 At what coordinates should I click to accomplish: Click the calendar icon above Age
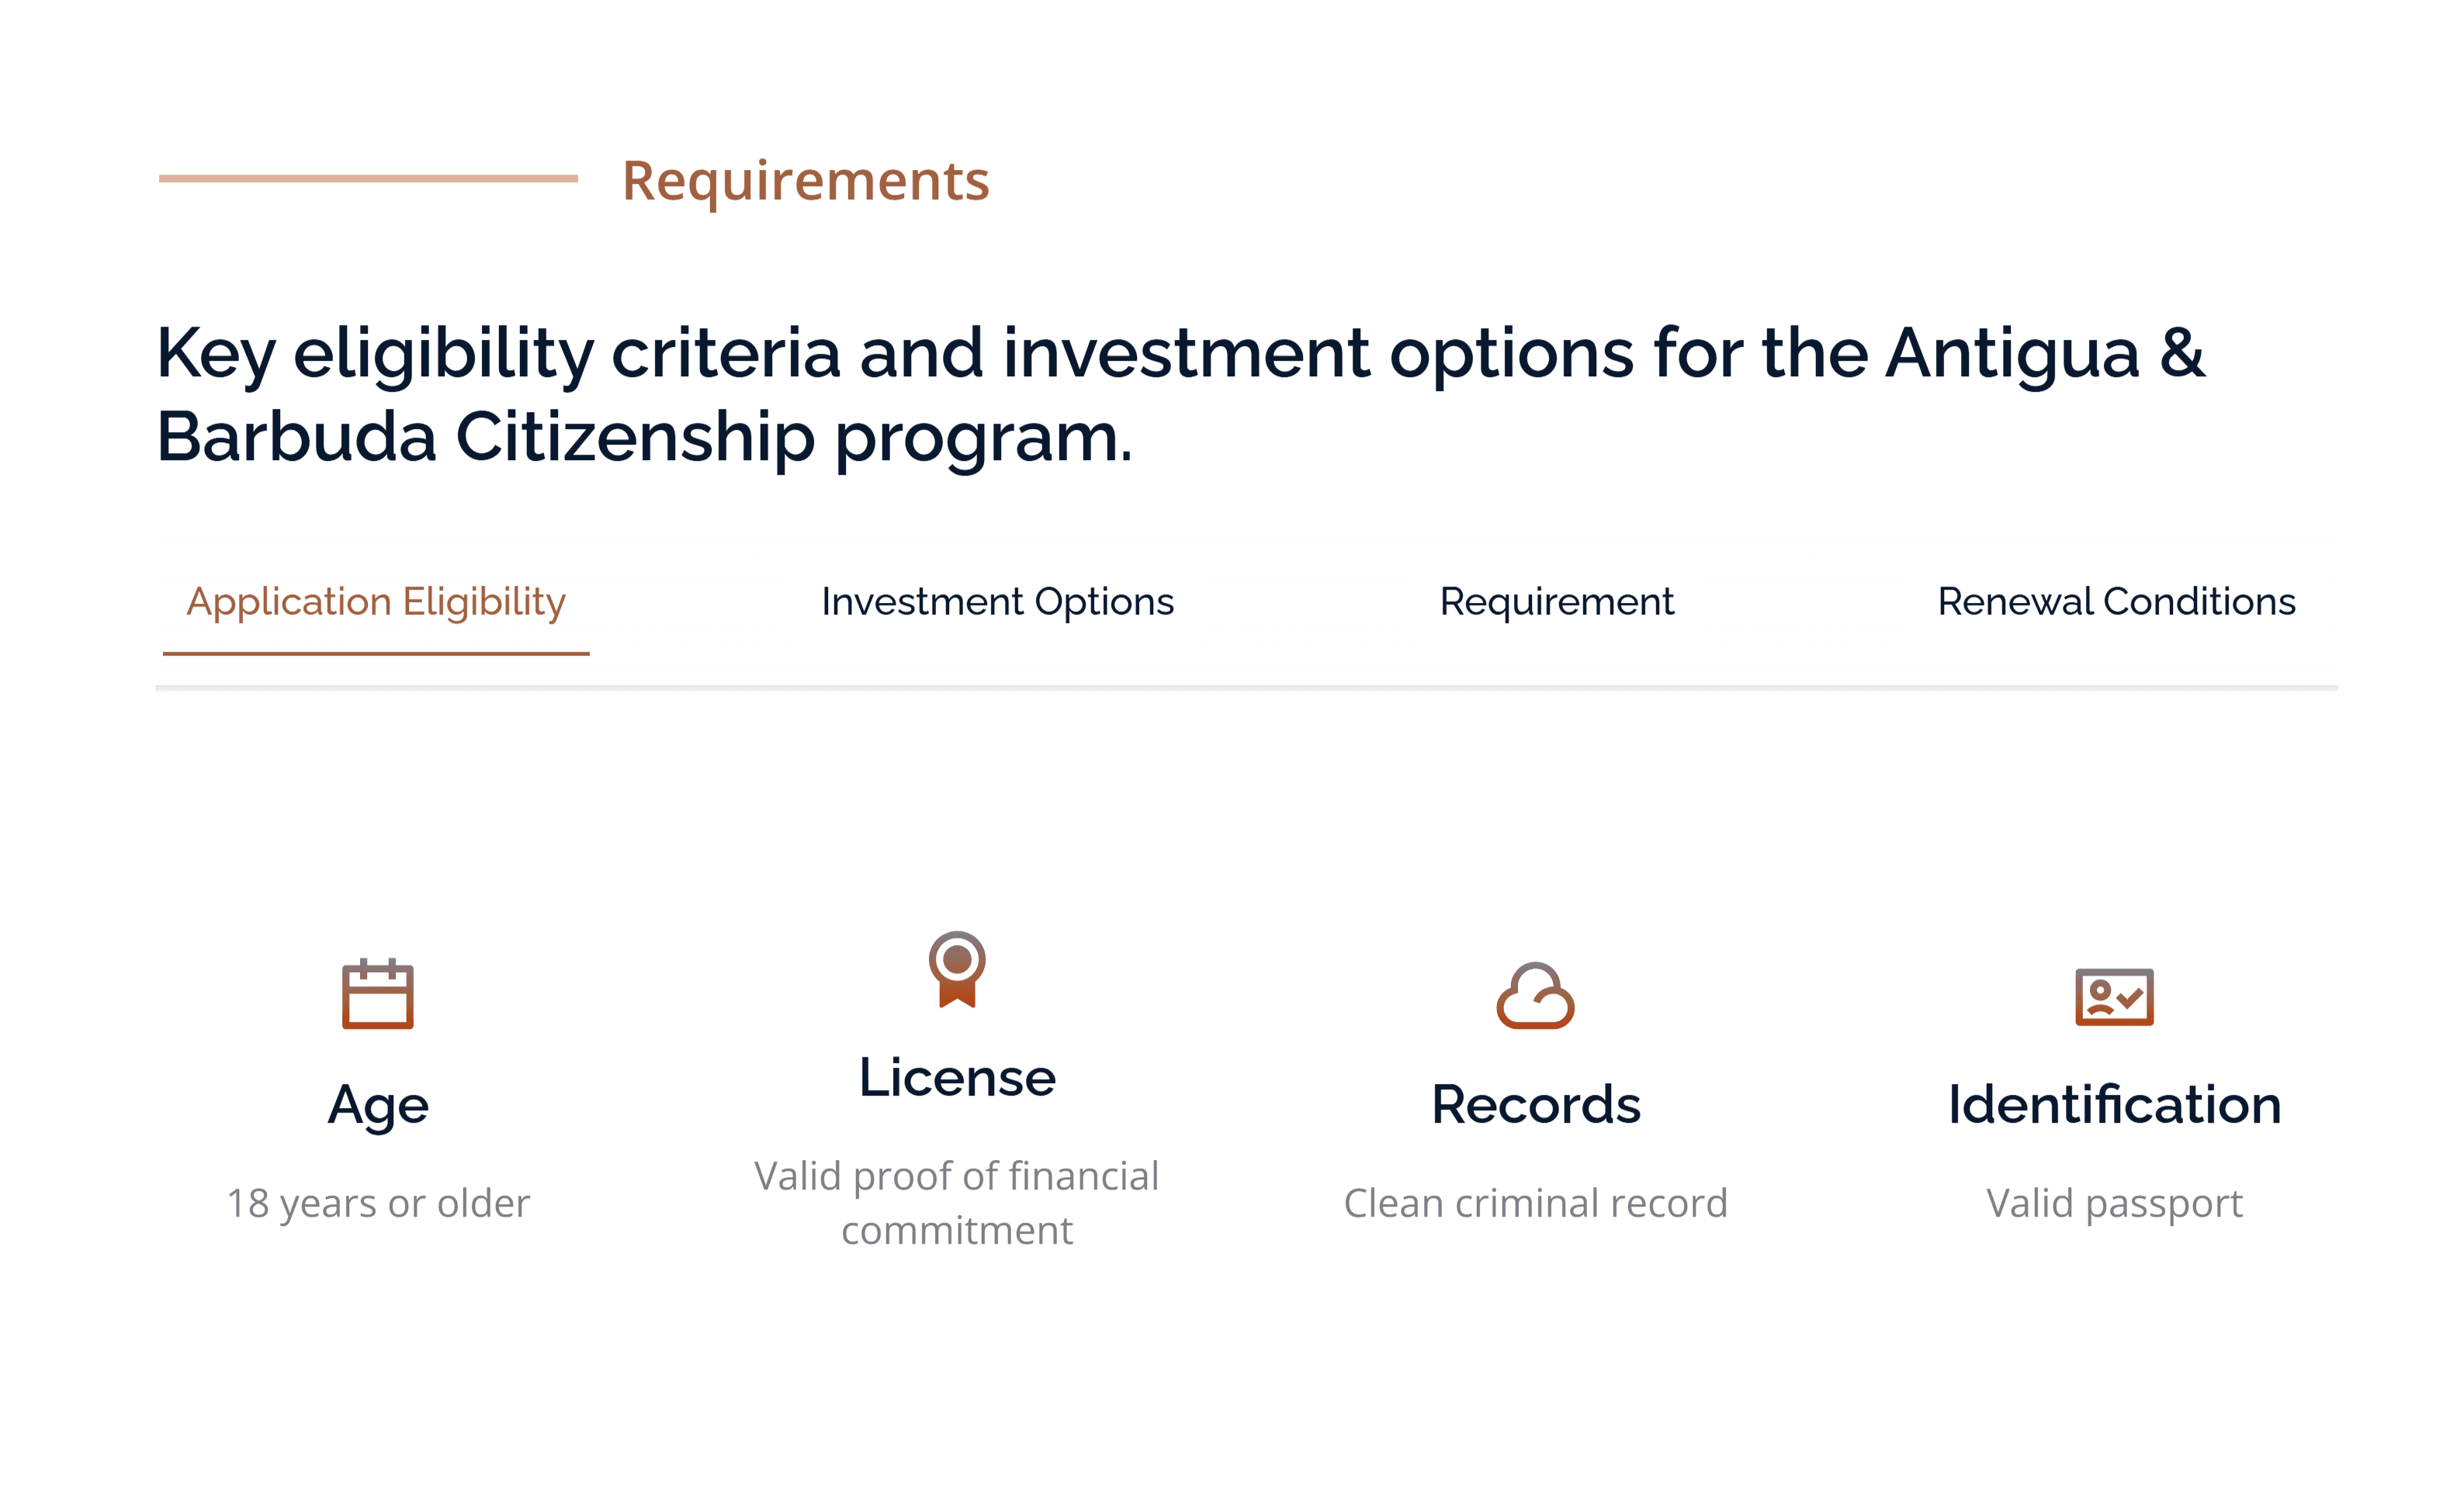coord(377,994)
